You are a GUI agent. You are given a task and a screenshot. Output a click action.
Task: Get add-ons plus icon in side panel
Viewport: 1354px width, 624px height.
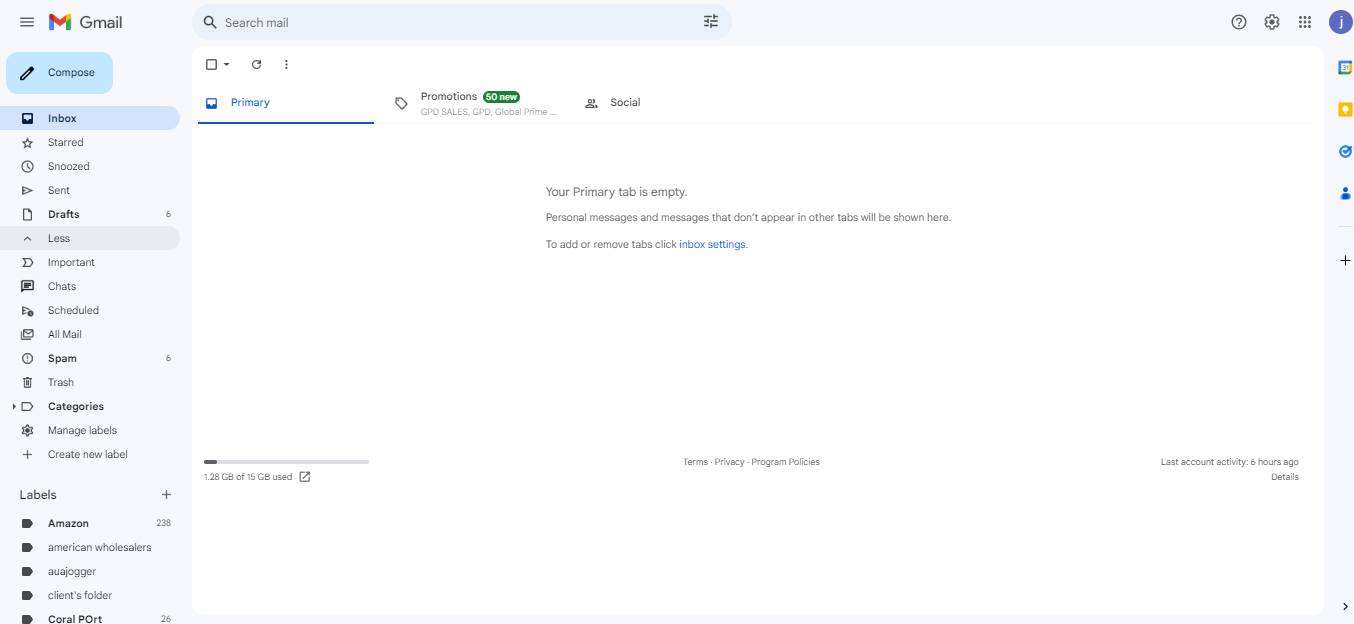coord(1345,260)
